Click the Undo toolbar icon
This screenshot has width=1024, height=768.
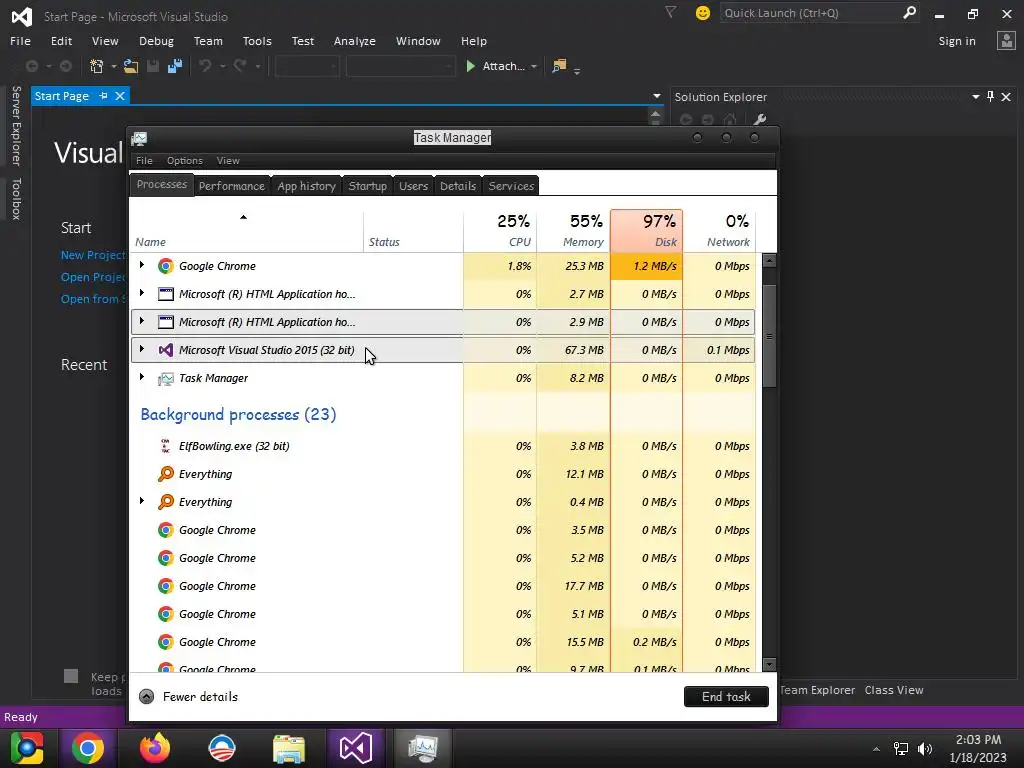pos(205,66)
